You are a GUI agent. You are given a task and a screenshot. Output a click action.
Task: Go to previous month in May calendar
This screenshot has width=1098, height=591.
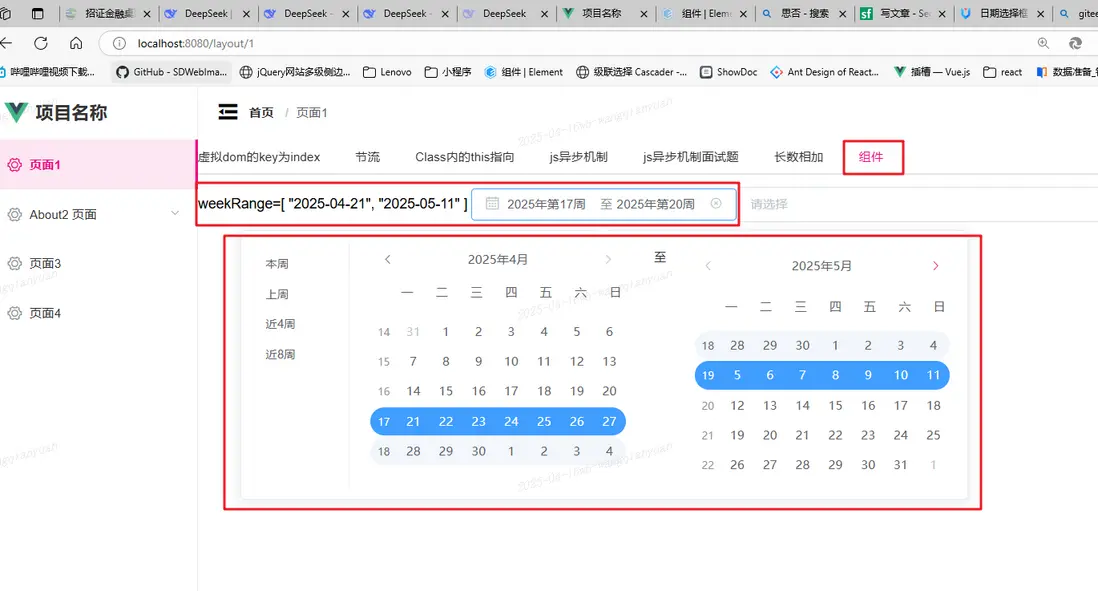[708, 266]
